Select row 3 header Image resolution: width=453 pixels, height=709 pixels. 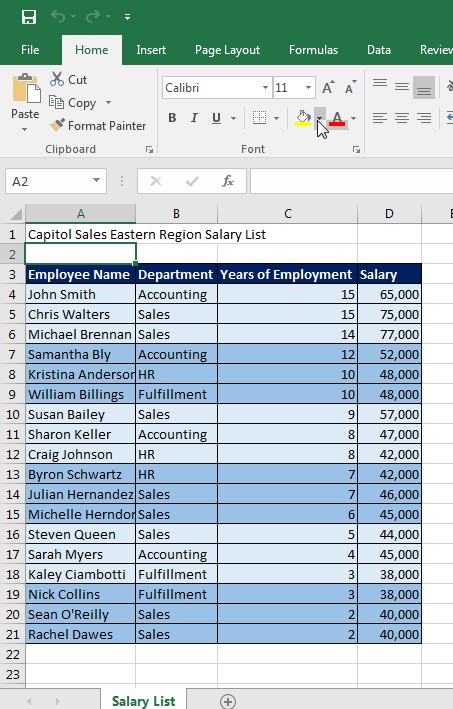click(x=12, y=274)
